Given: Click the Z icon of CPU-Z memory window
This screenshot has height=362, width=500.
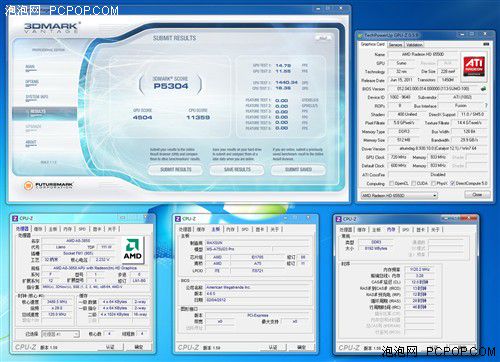Looking at the screenshot, I should point(339,219).
